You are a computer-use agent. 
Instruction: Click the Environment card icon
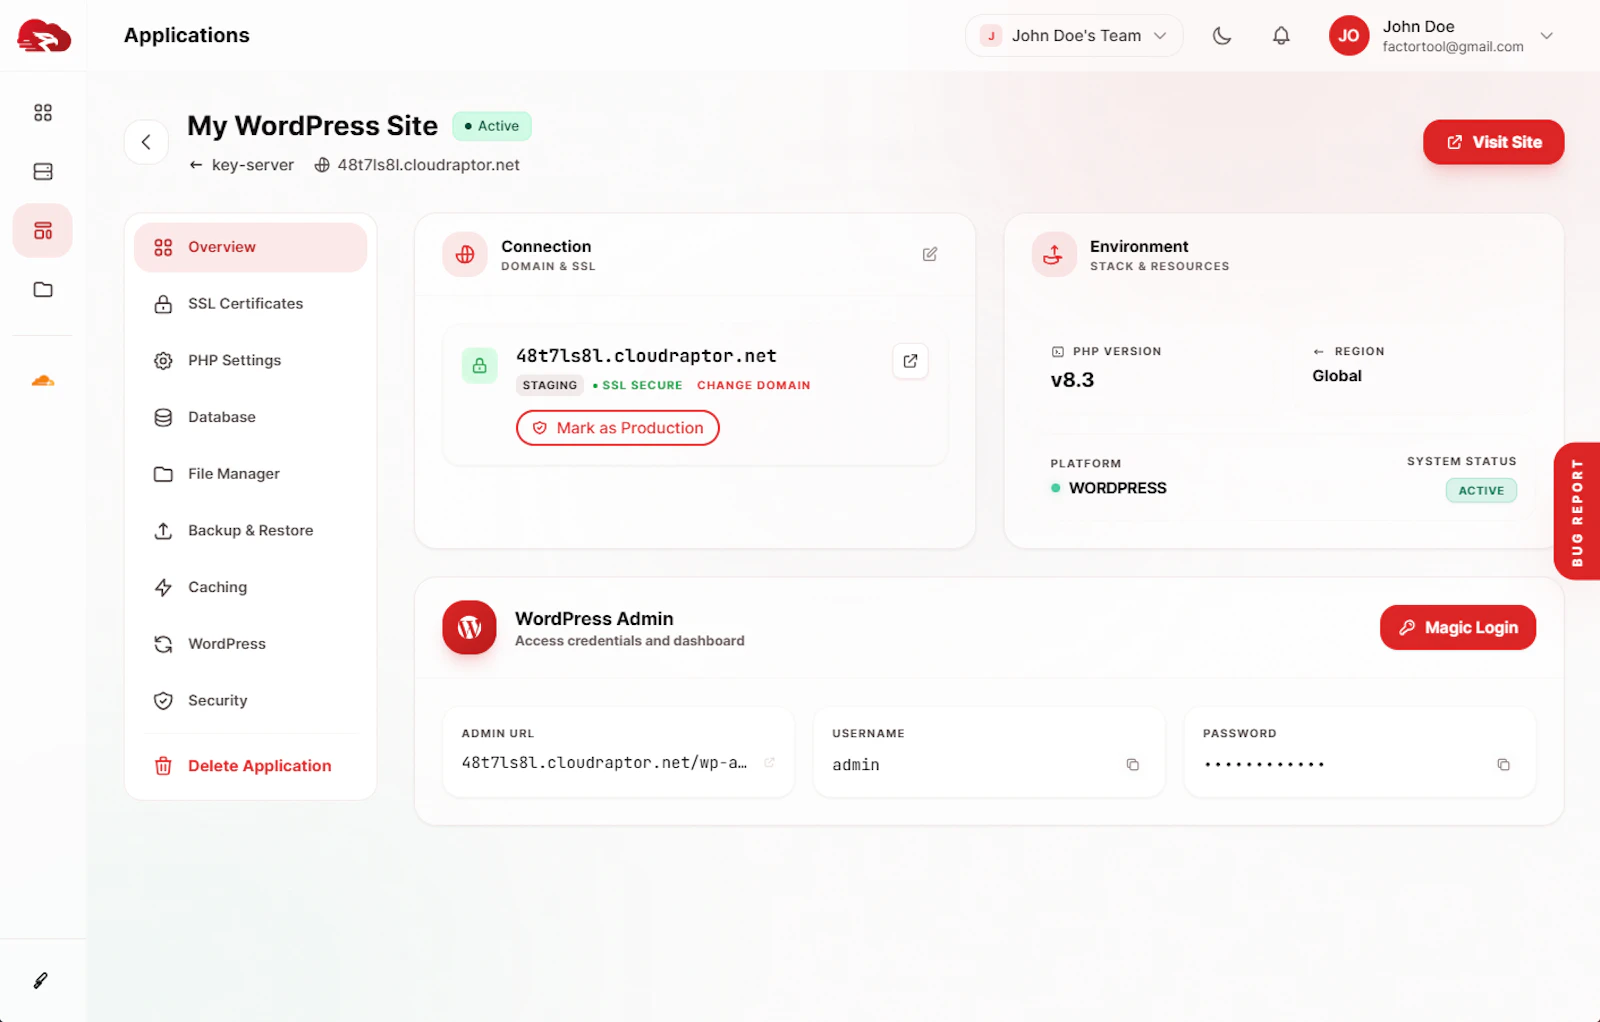point(1054,254)
